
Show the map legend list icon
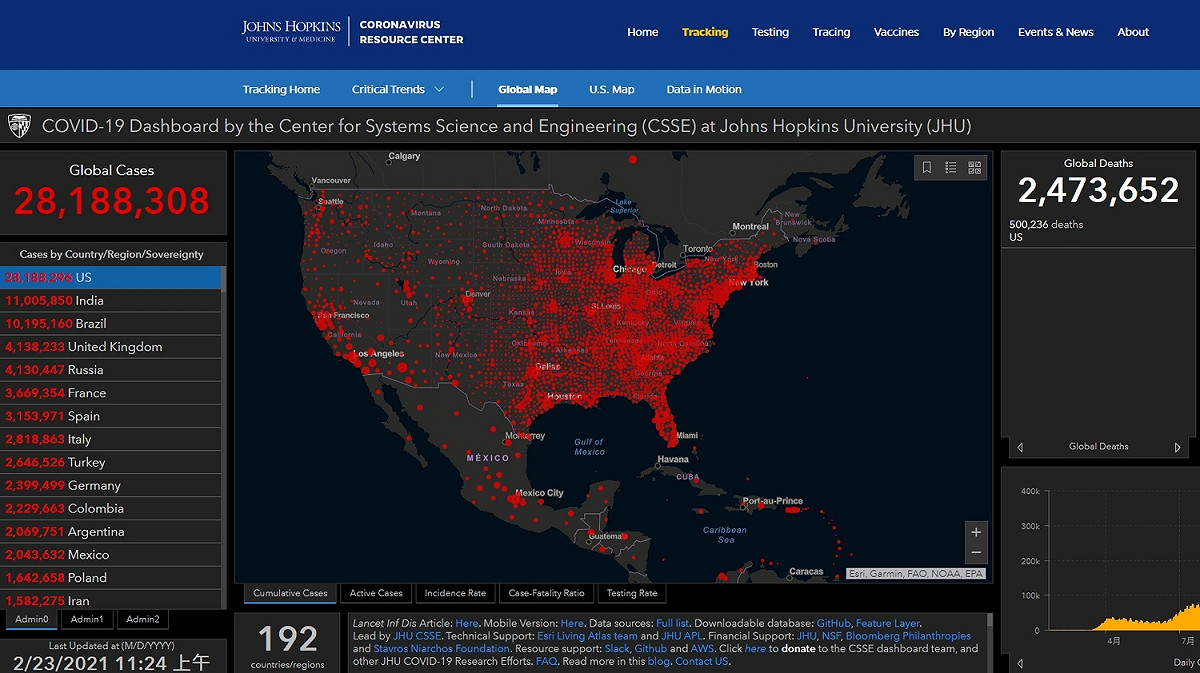point(951,167)
